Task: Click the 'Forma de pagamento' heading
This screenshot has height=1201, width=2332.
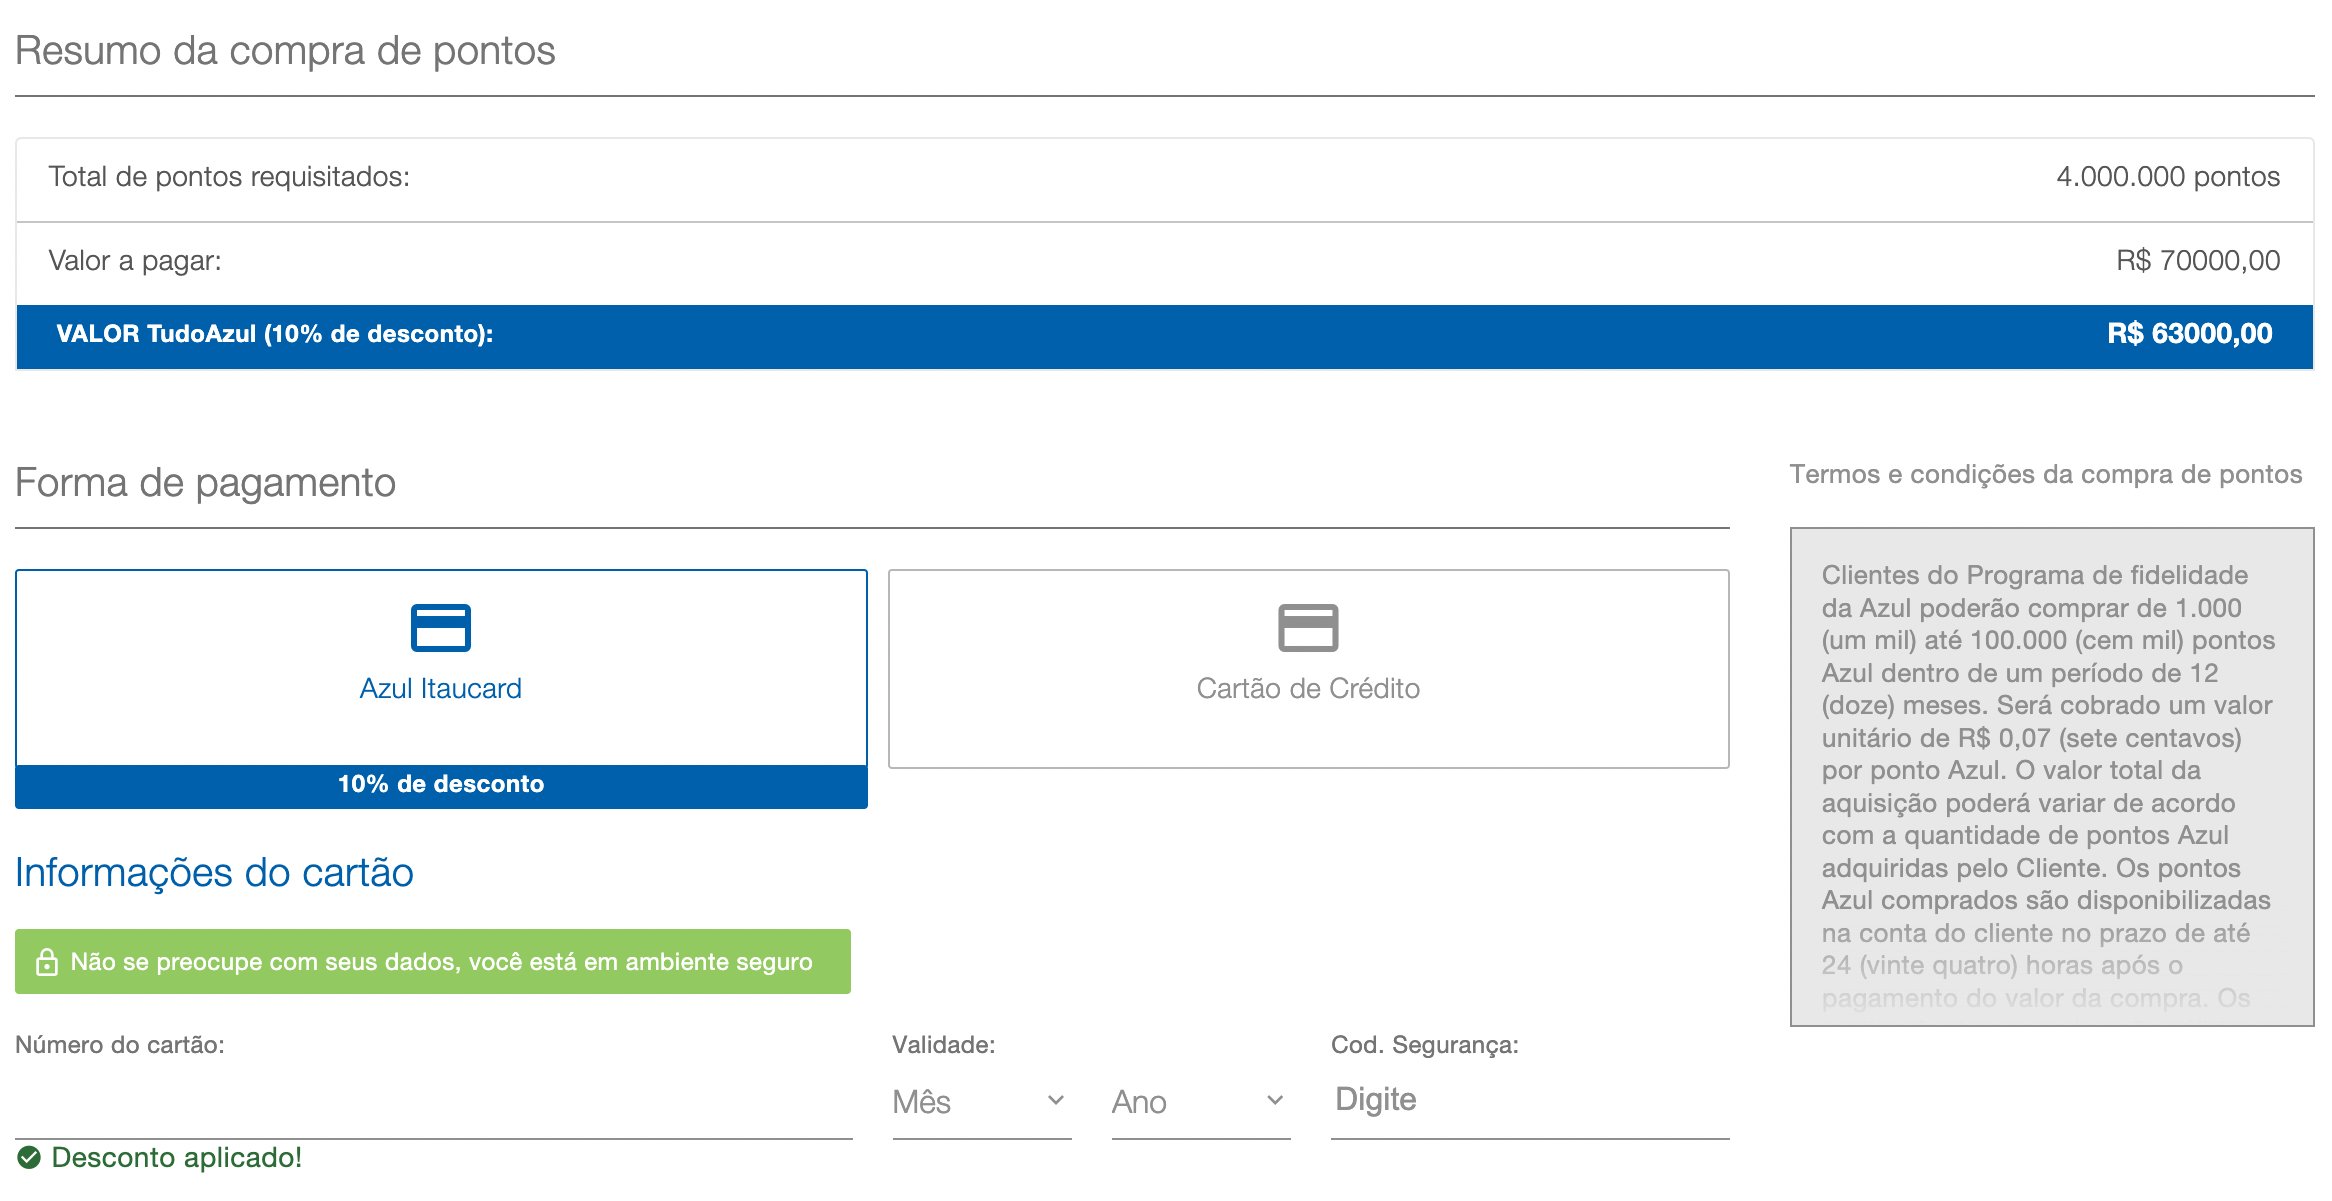Action: click(x=205, y=483)
